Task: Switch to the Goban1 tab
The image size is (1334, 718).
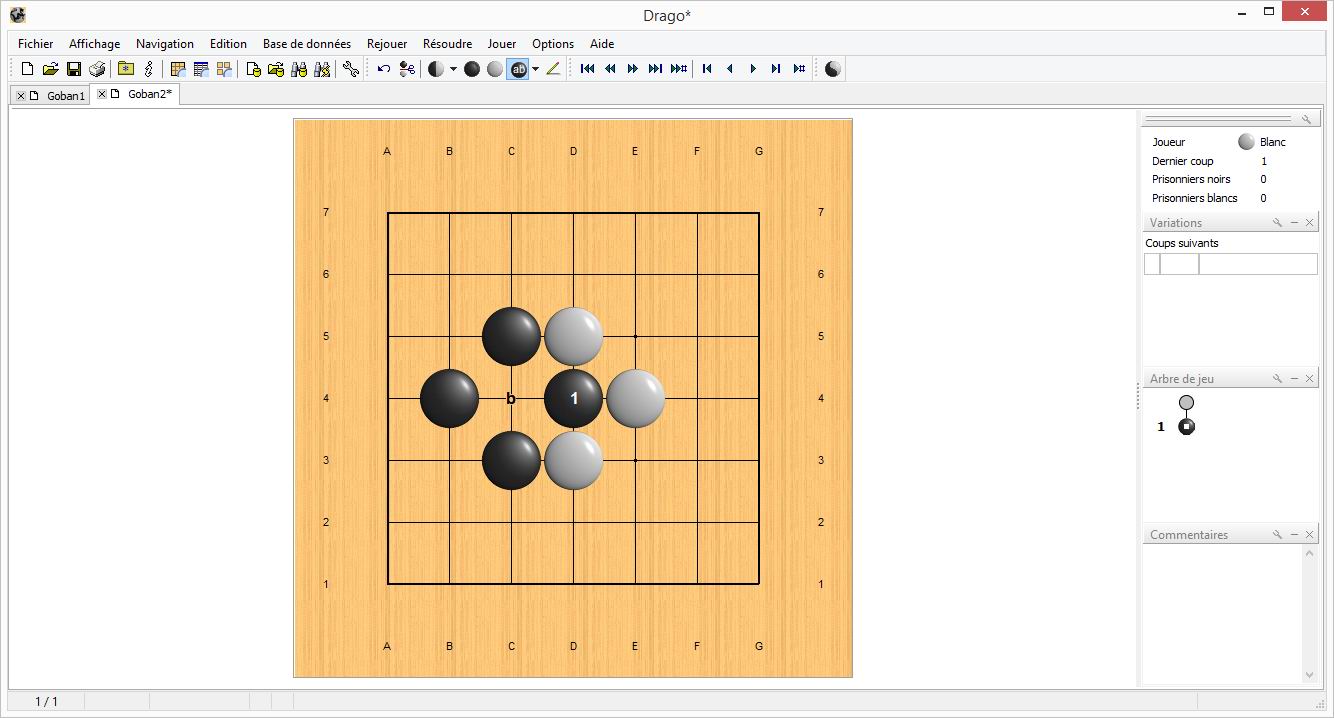Action: coord(66,96)
